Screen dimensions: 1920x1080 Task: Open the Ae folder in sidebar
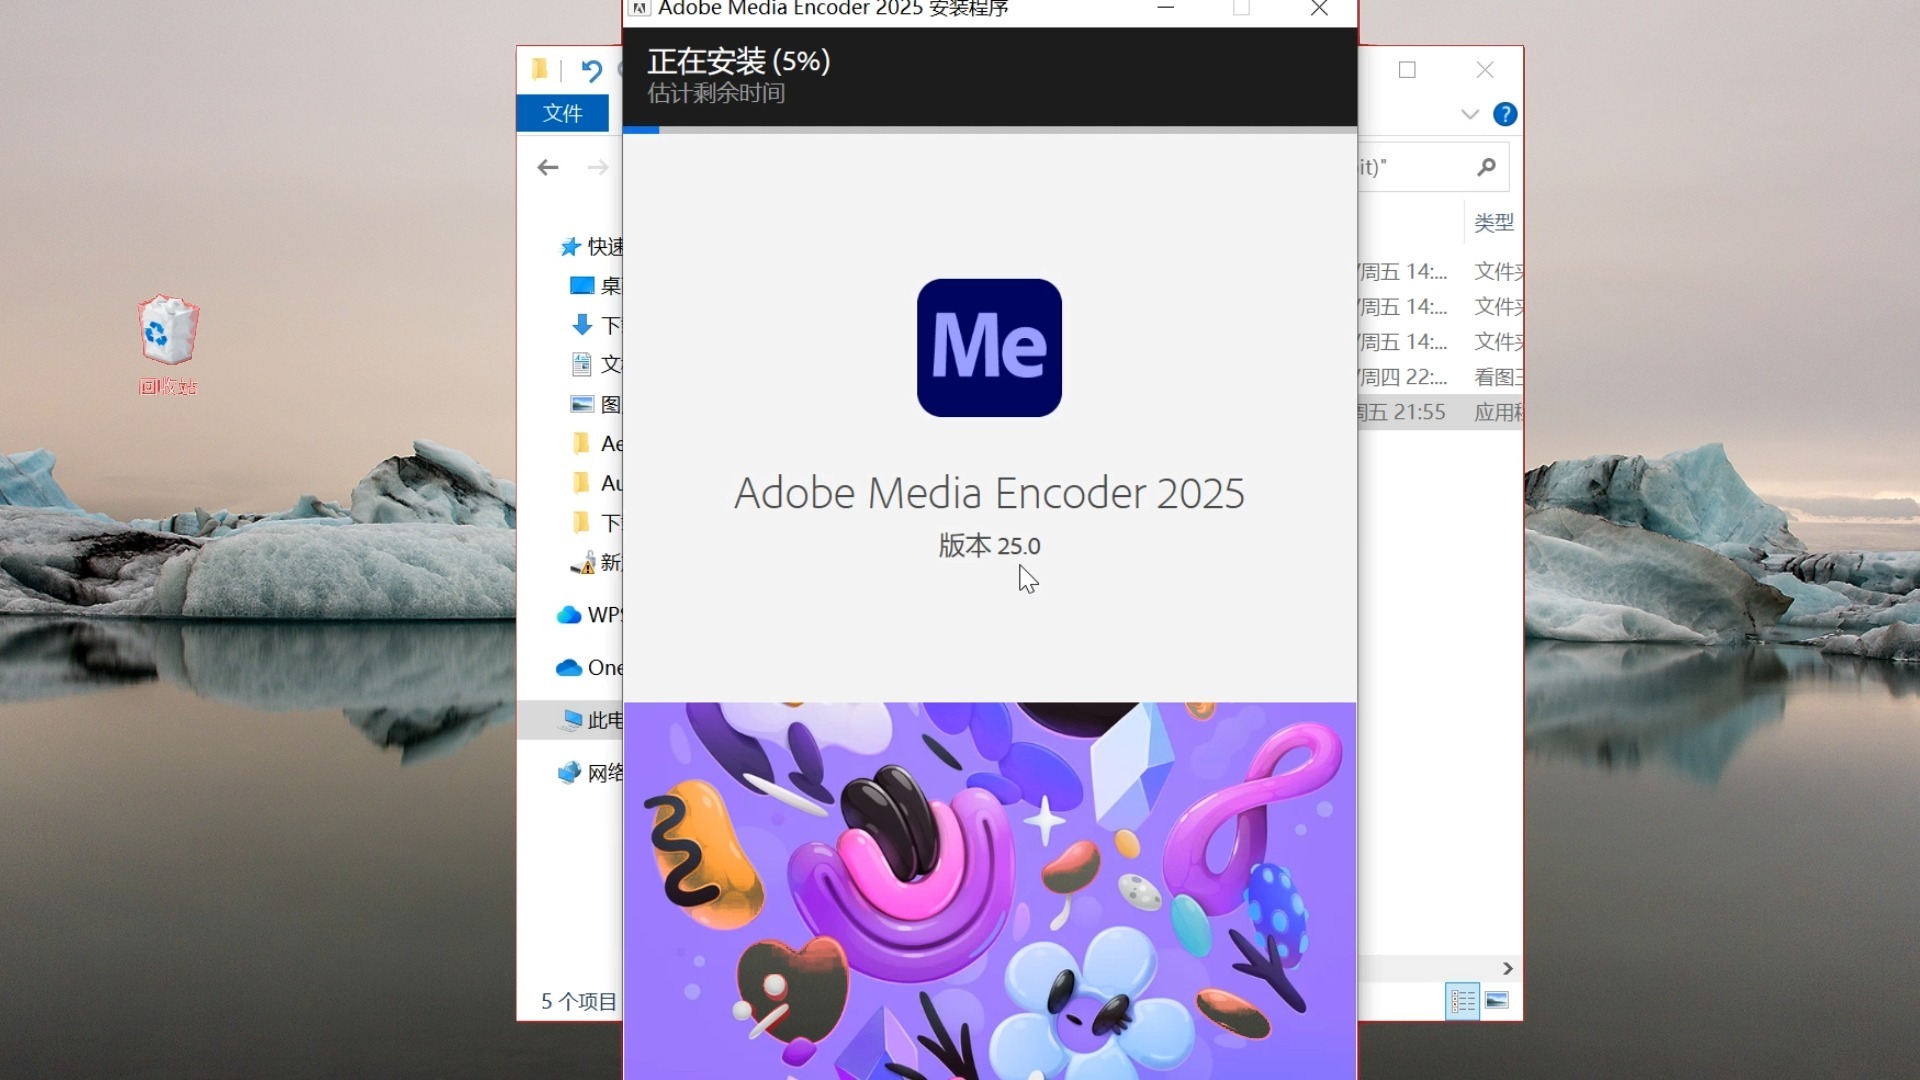coord(597,443)
